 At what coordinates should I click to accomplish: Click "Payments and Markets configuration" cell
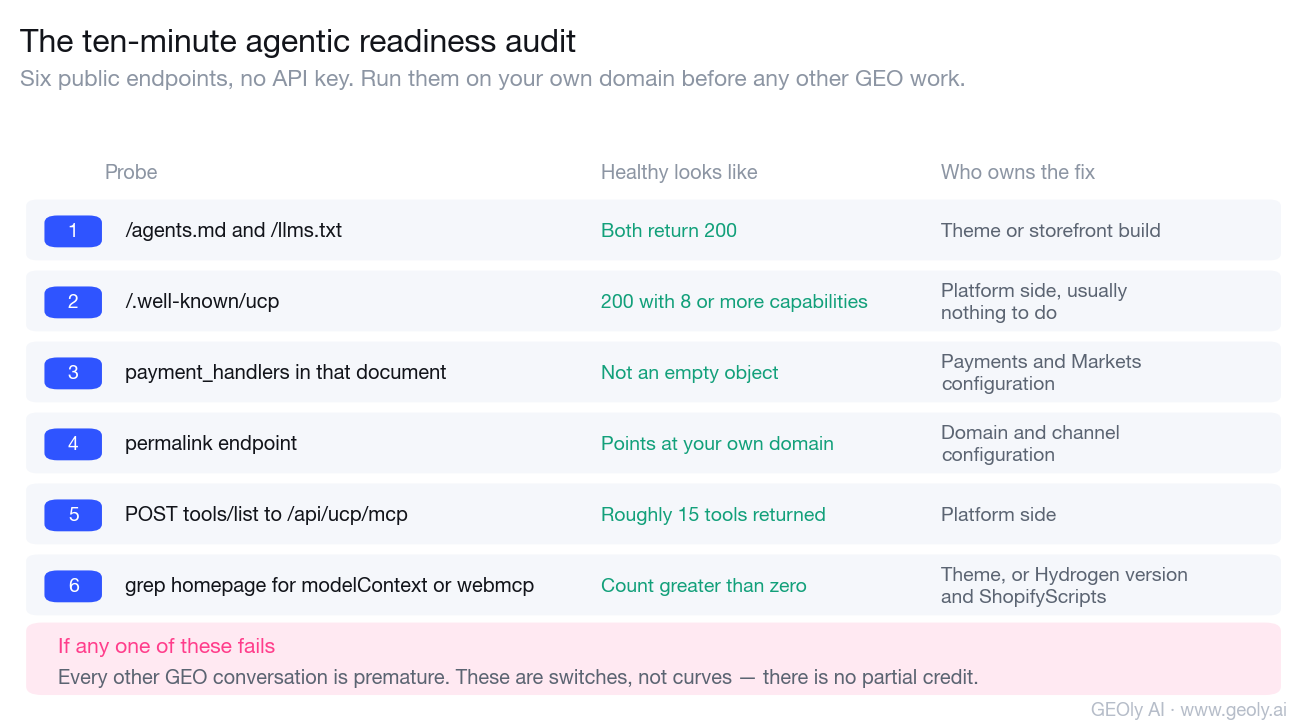[x=1041, y=372]
